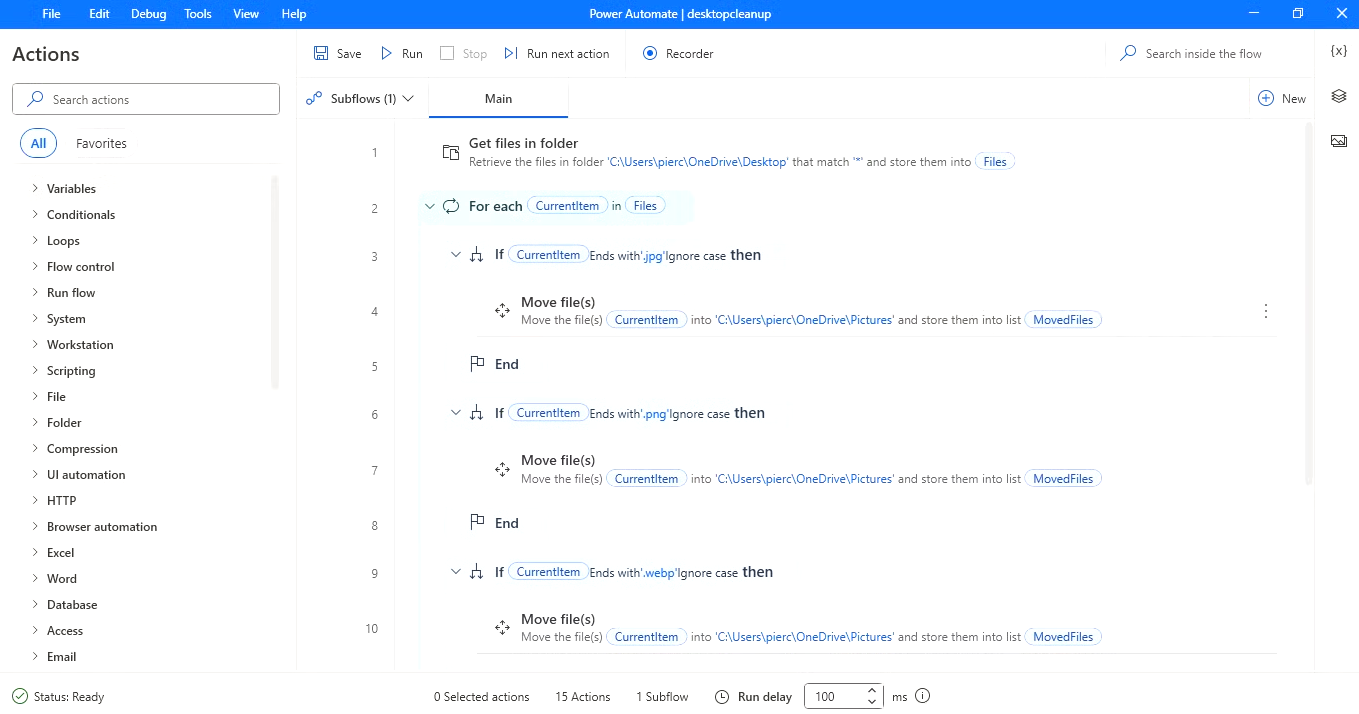The width and height of the screenshot is (1359, 714).
Task: Click the For each loop icon
Action: (x=451, y=206)
